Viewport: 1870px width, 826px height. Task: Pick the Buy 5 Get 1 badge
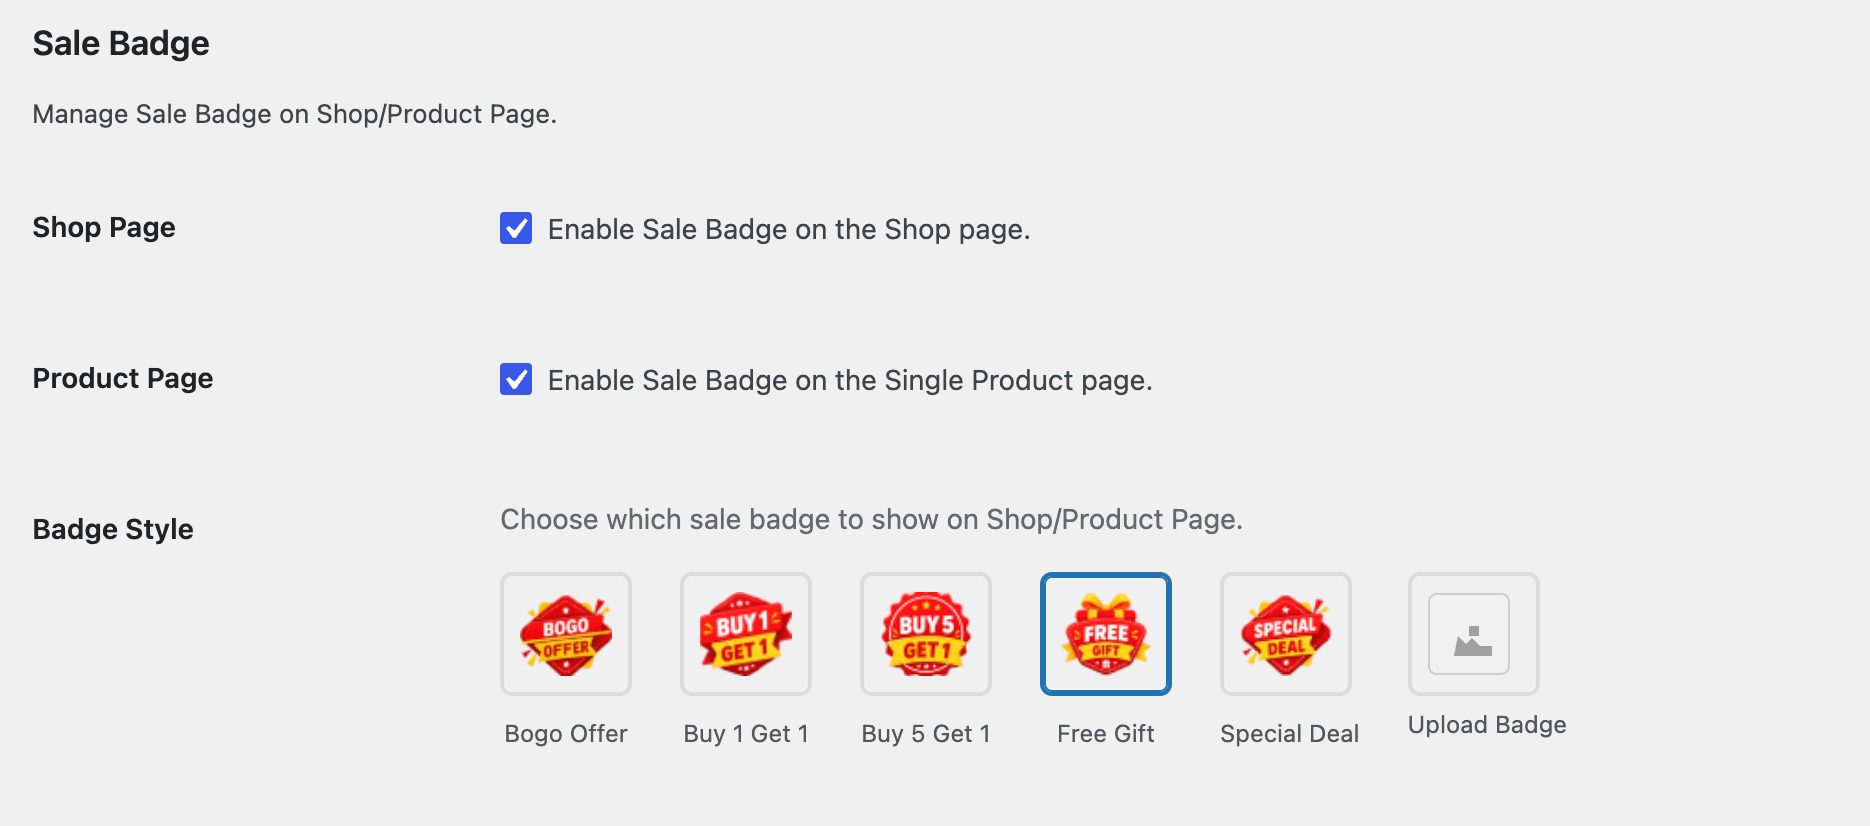(x=926, y=634)
